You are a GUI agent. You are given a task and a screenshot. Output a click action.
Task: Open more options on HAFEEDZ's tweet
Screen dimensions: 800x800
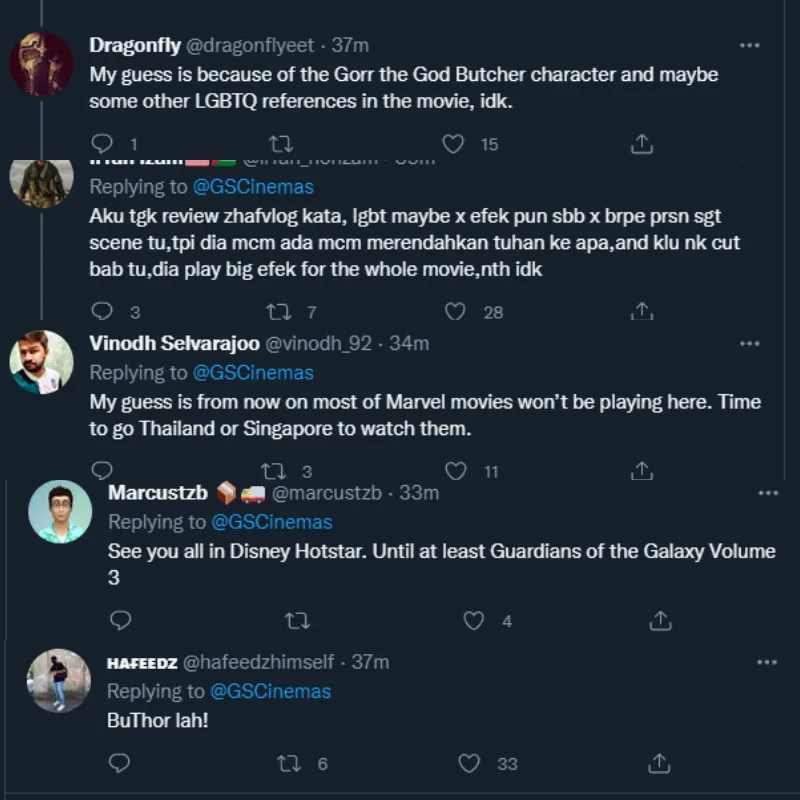(767, 662)
